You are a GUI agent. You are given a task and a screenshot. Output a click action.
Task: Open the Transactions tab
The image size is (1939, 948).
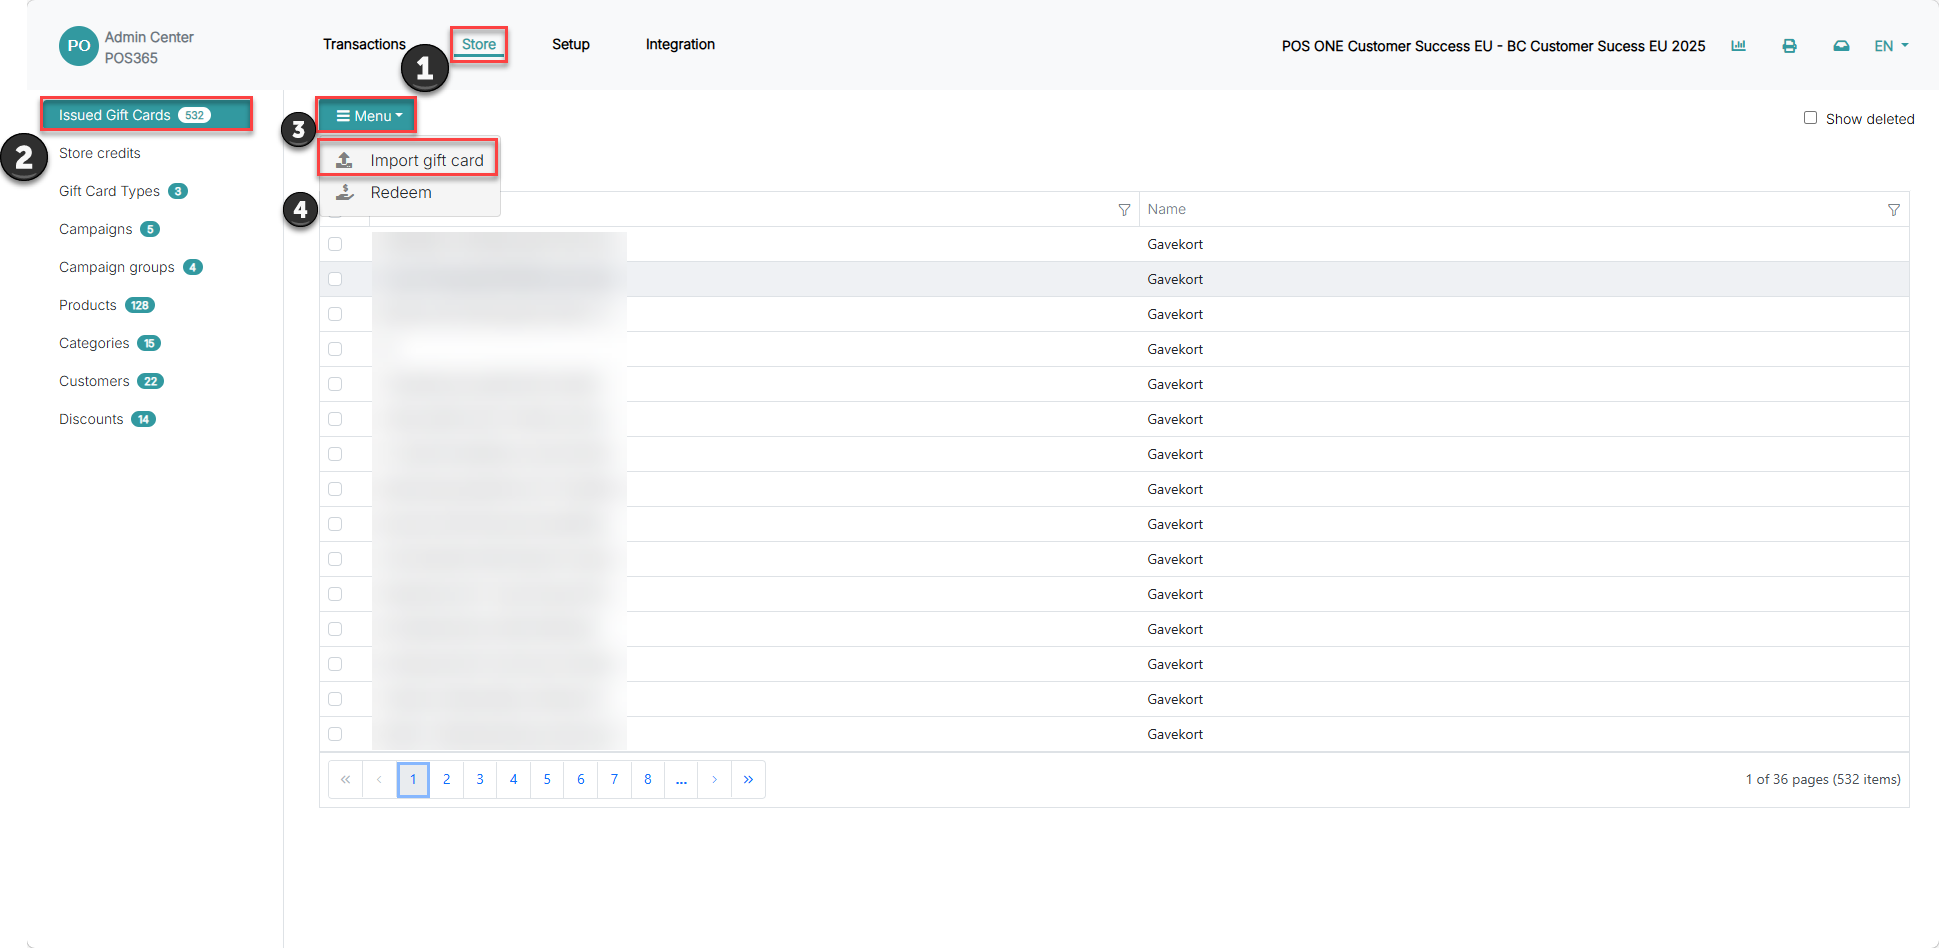click(x=364, y=44)
